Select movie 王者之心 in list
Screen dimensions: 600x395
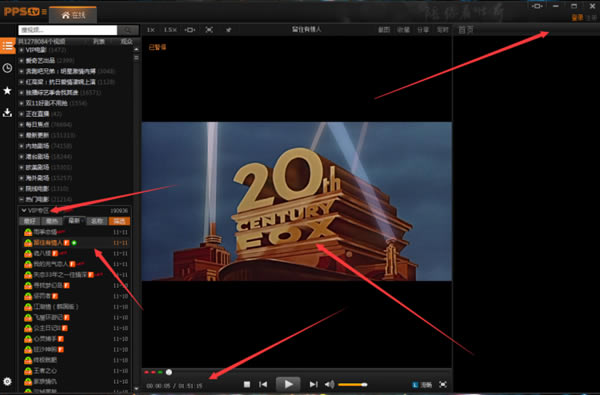point(75,371)
